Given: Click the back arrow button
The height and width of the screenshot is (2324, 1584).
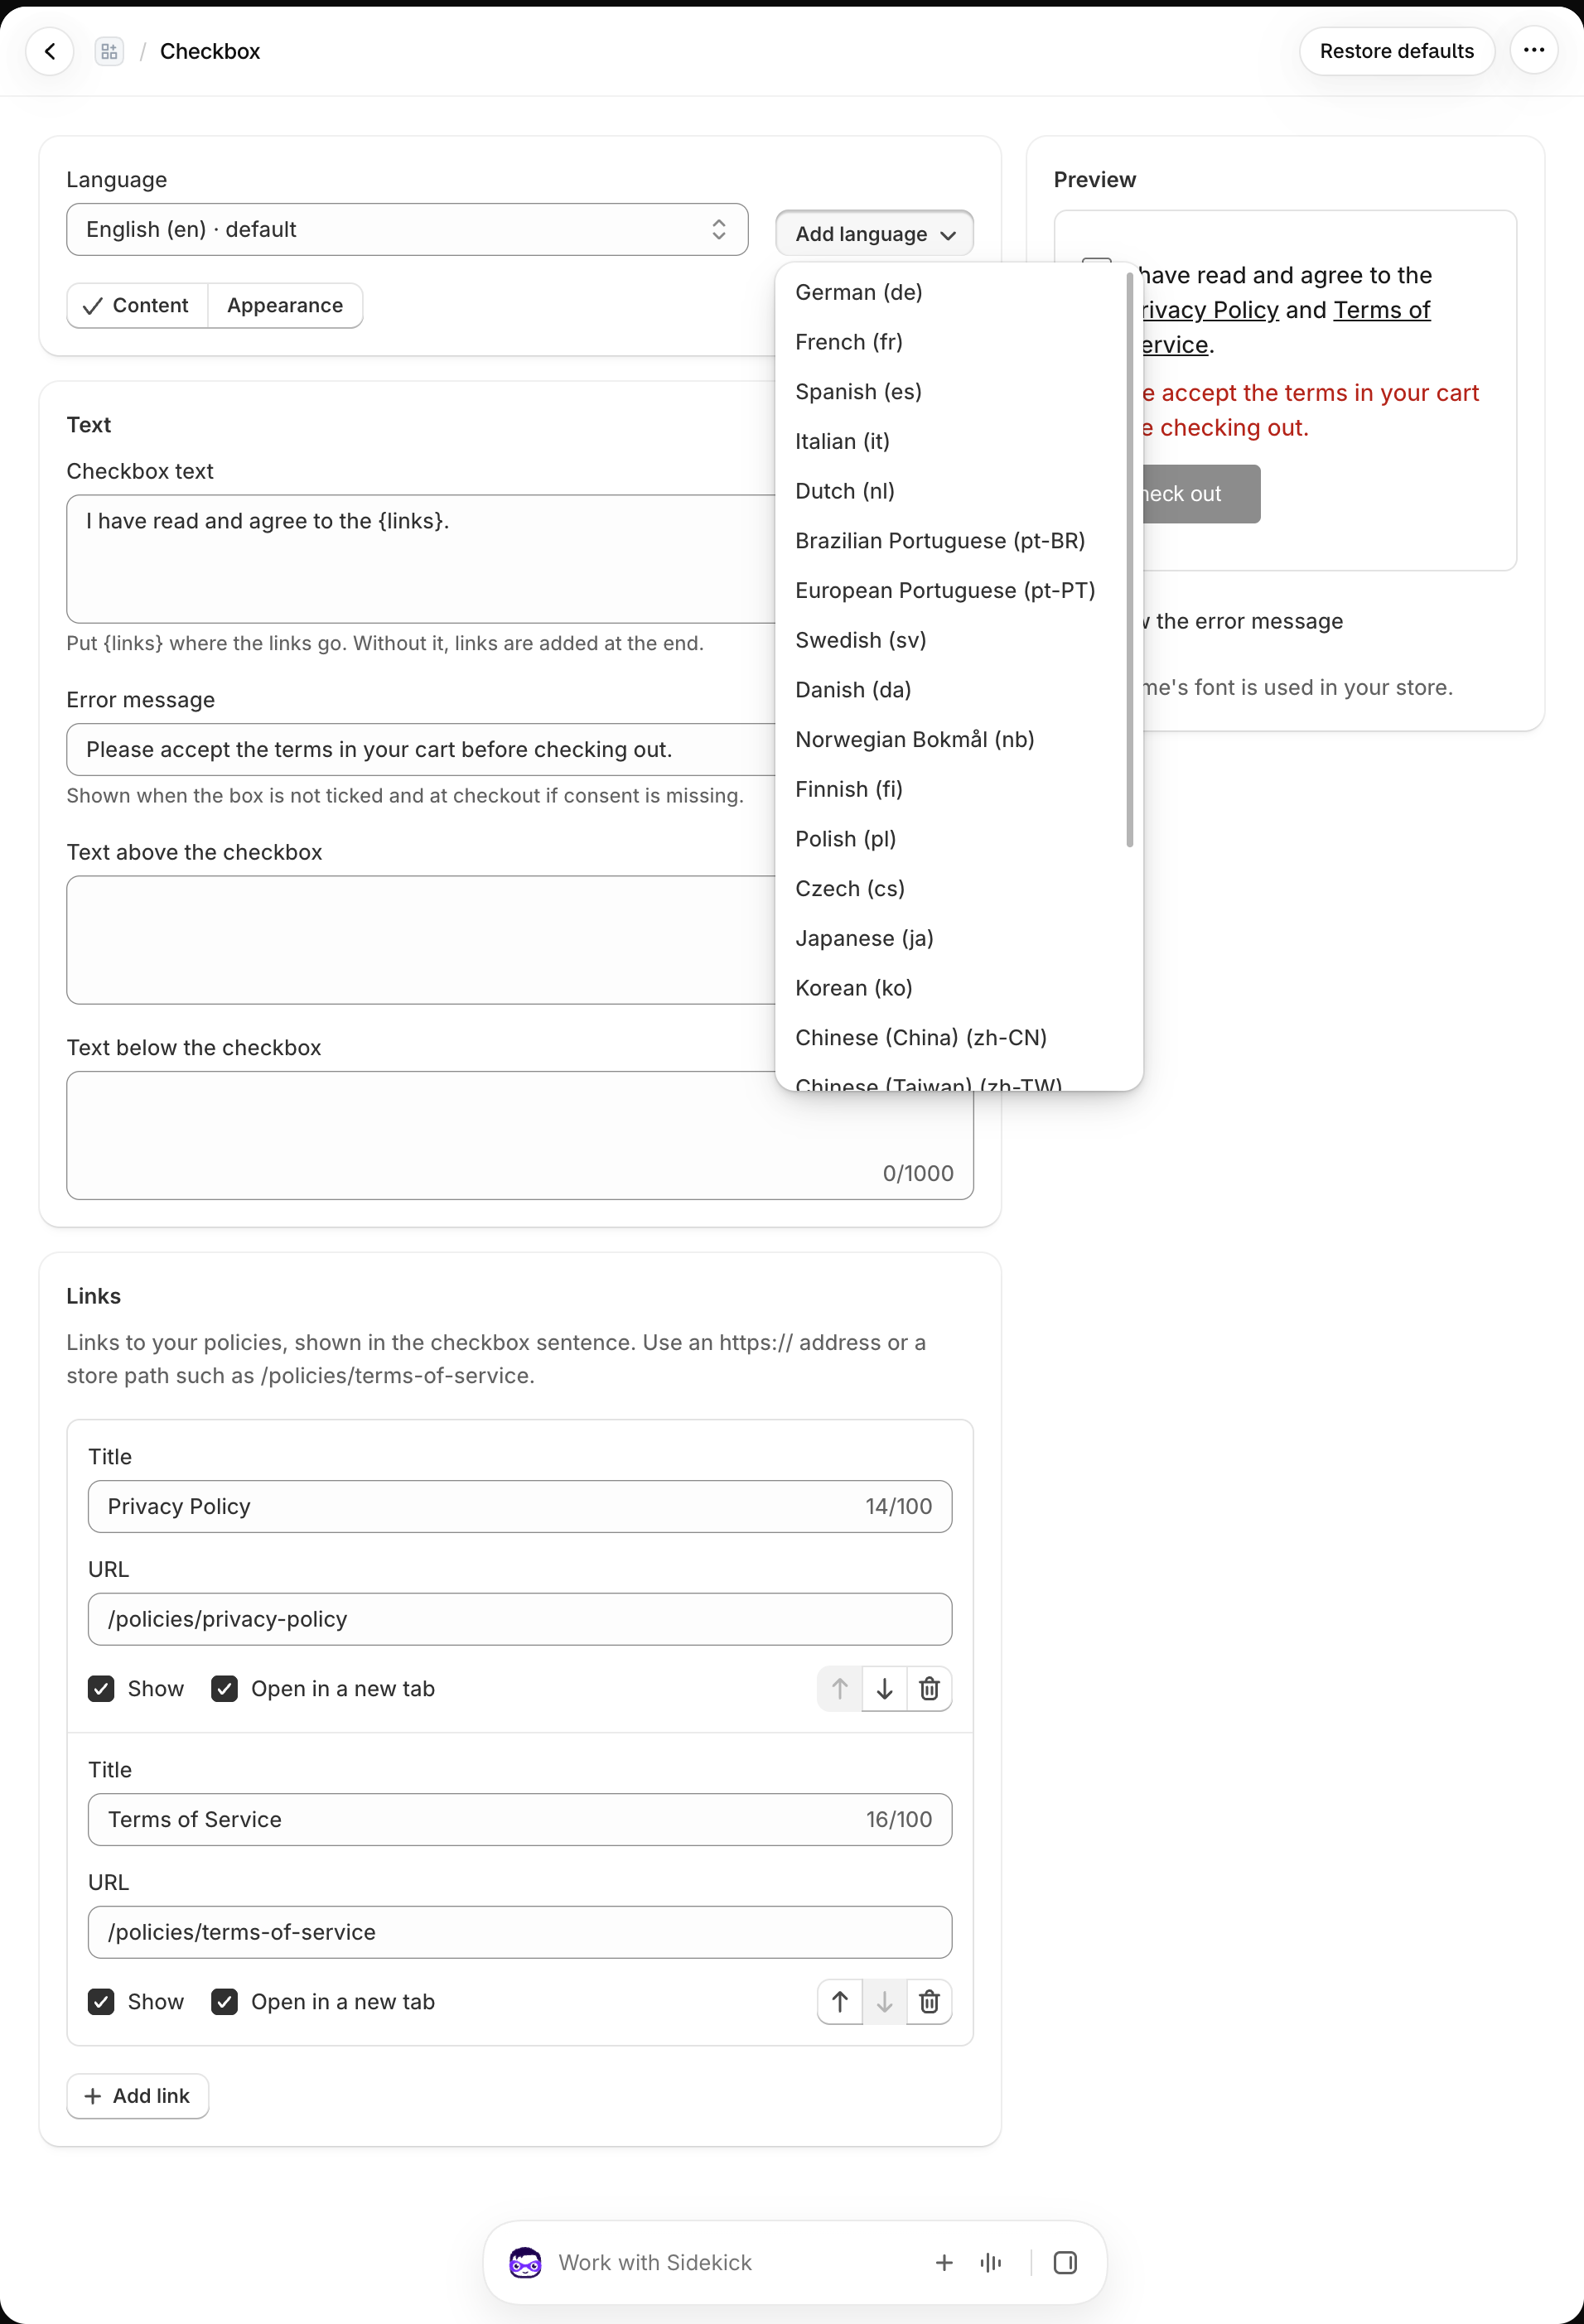Looking at the screenshot, I should click(50, 51).
